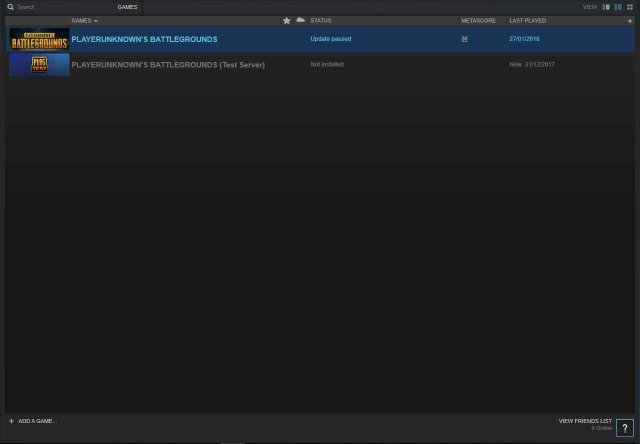
Task: Switch to list view mode
Action: click(x=617, y=7)
